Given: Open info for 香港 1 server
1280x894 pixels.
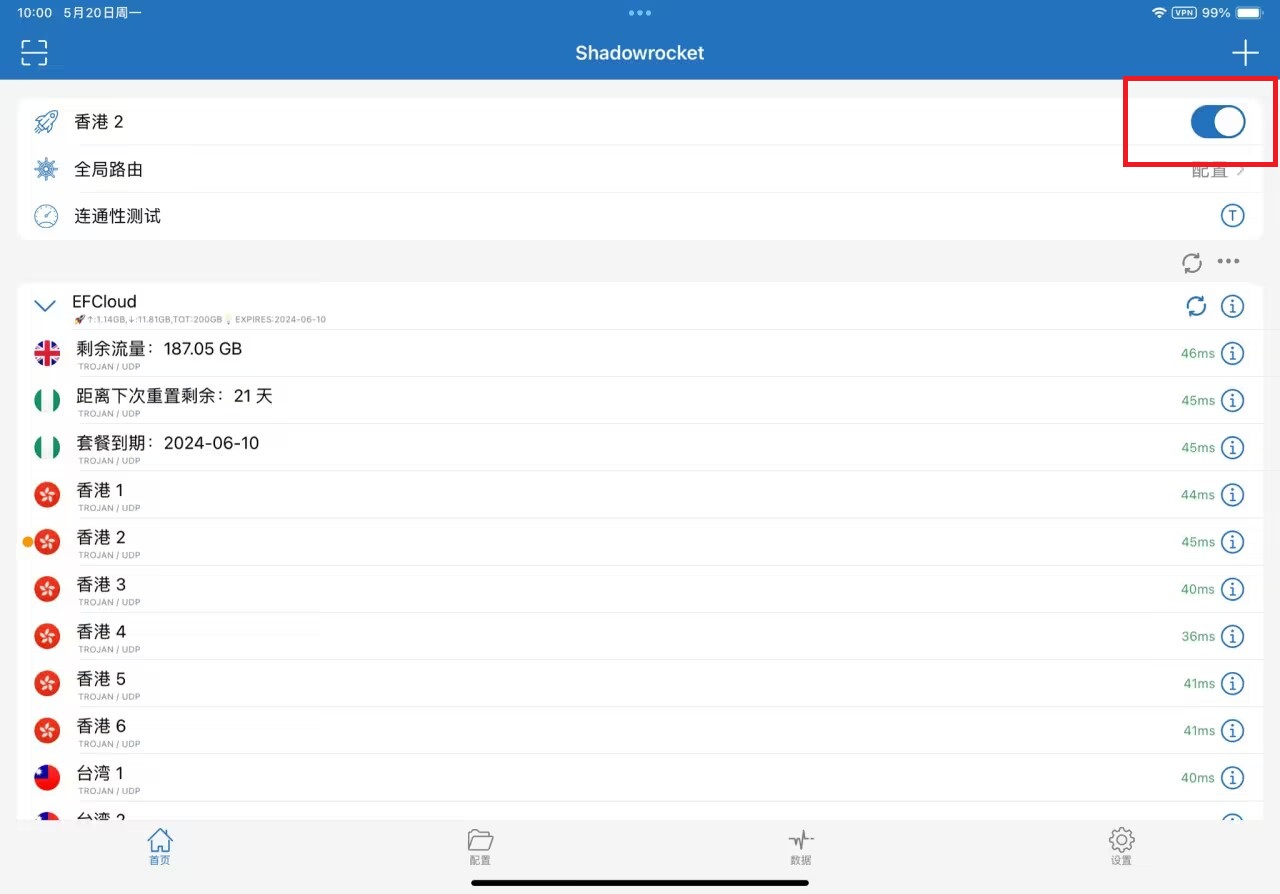Looking at the screenshot, I should 1232,495.
